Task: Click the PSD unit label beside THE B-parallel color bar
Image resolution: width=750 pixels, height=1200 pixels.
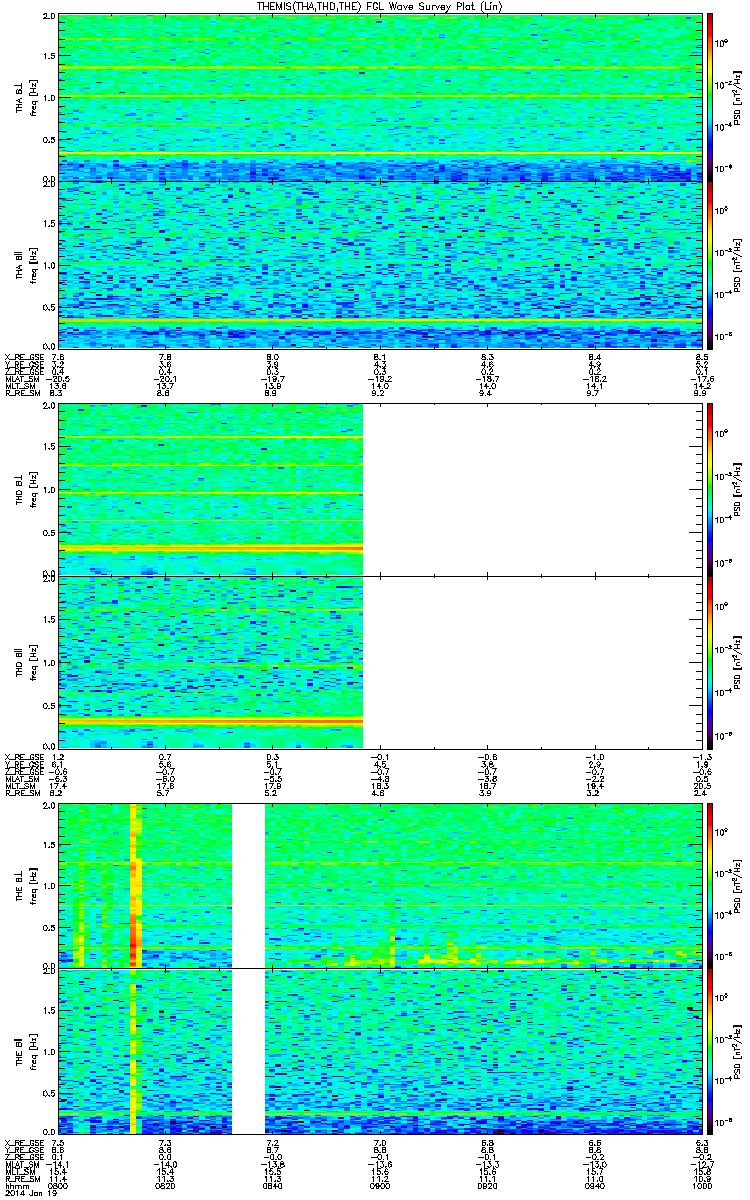Action: pyautogui.click(x=739, y=1051)
